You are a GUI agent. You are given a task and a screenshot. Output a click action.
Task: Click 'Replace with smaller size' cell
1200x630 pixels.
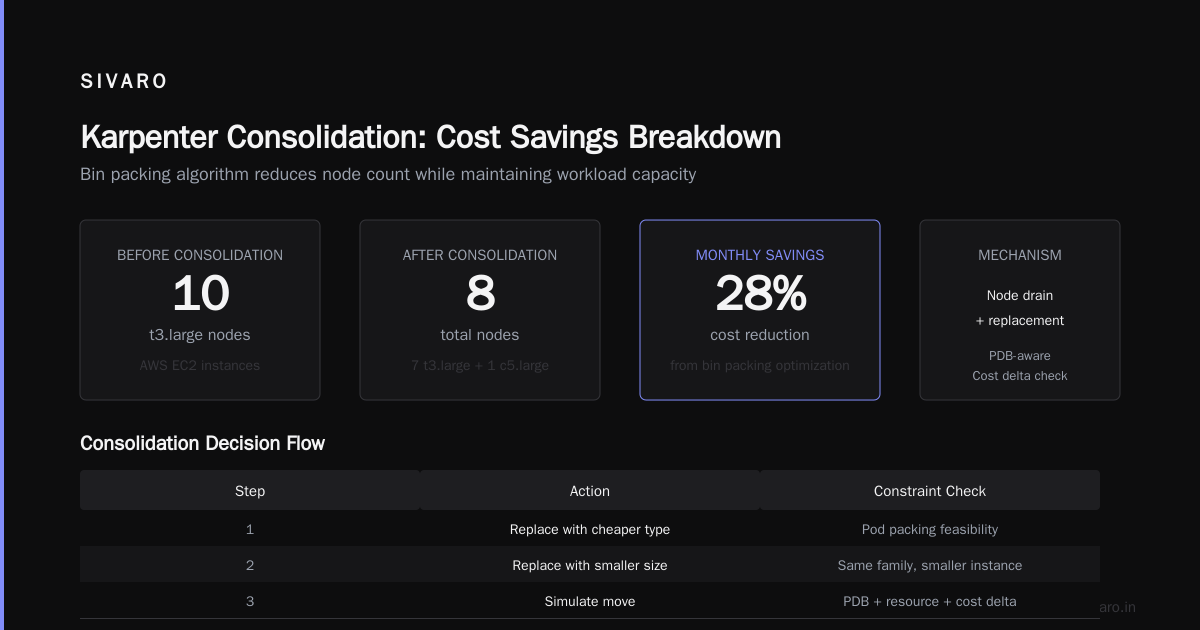tap(590, 565)
